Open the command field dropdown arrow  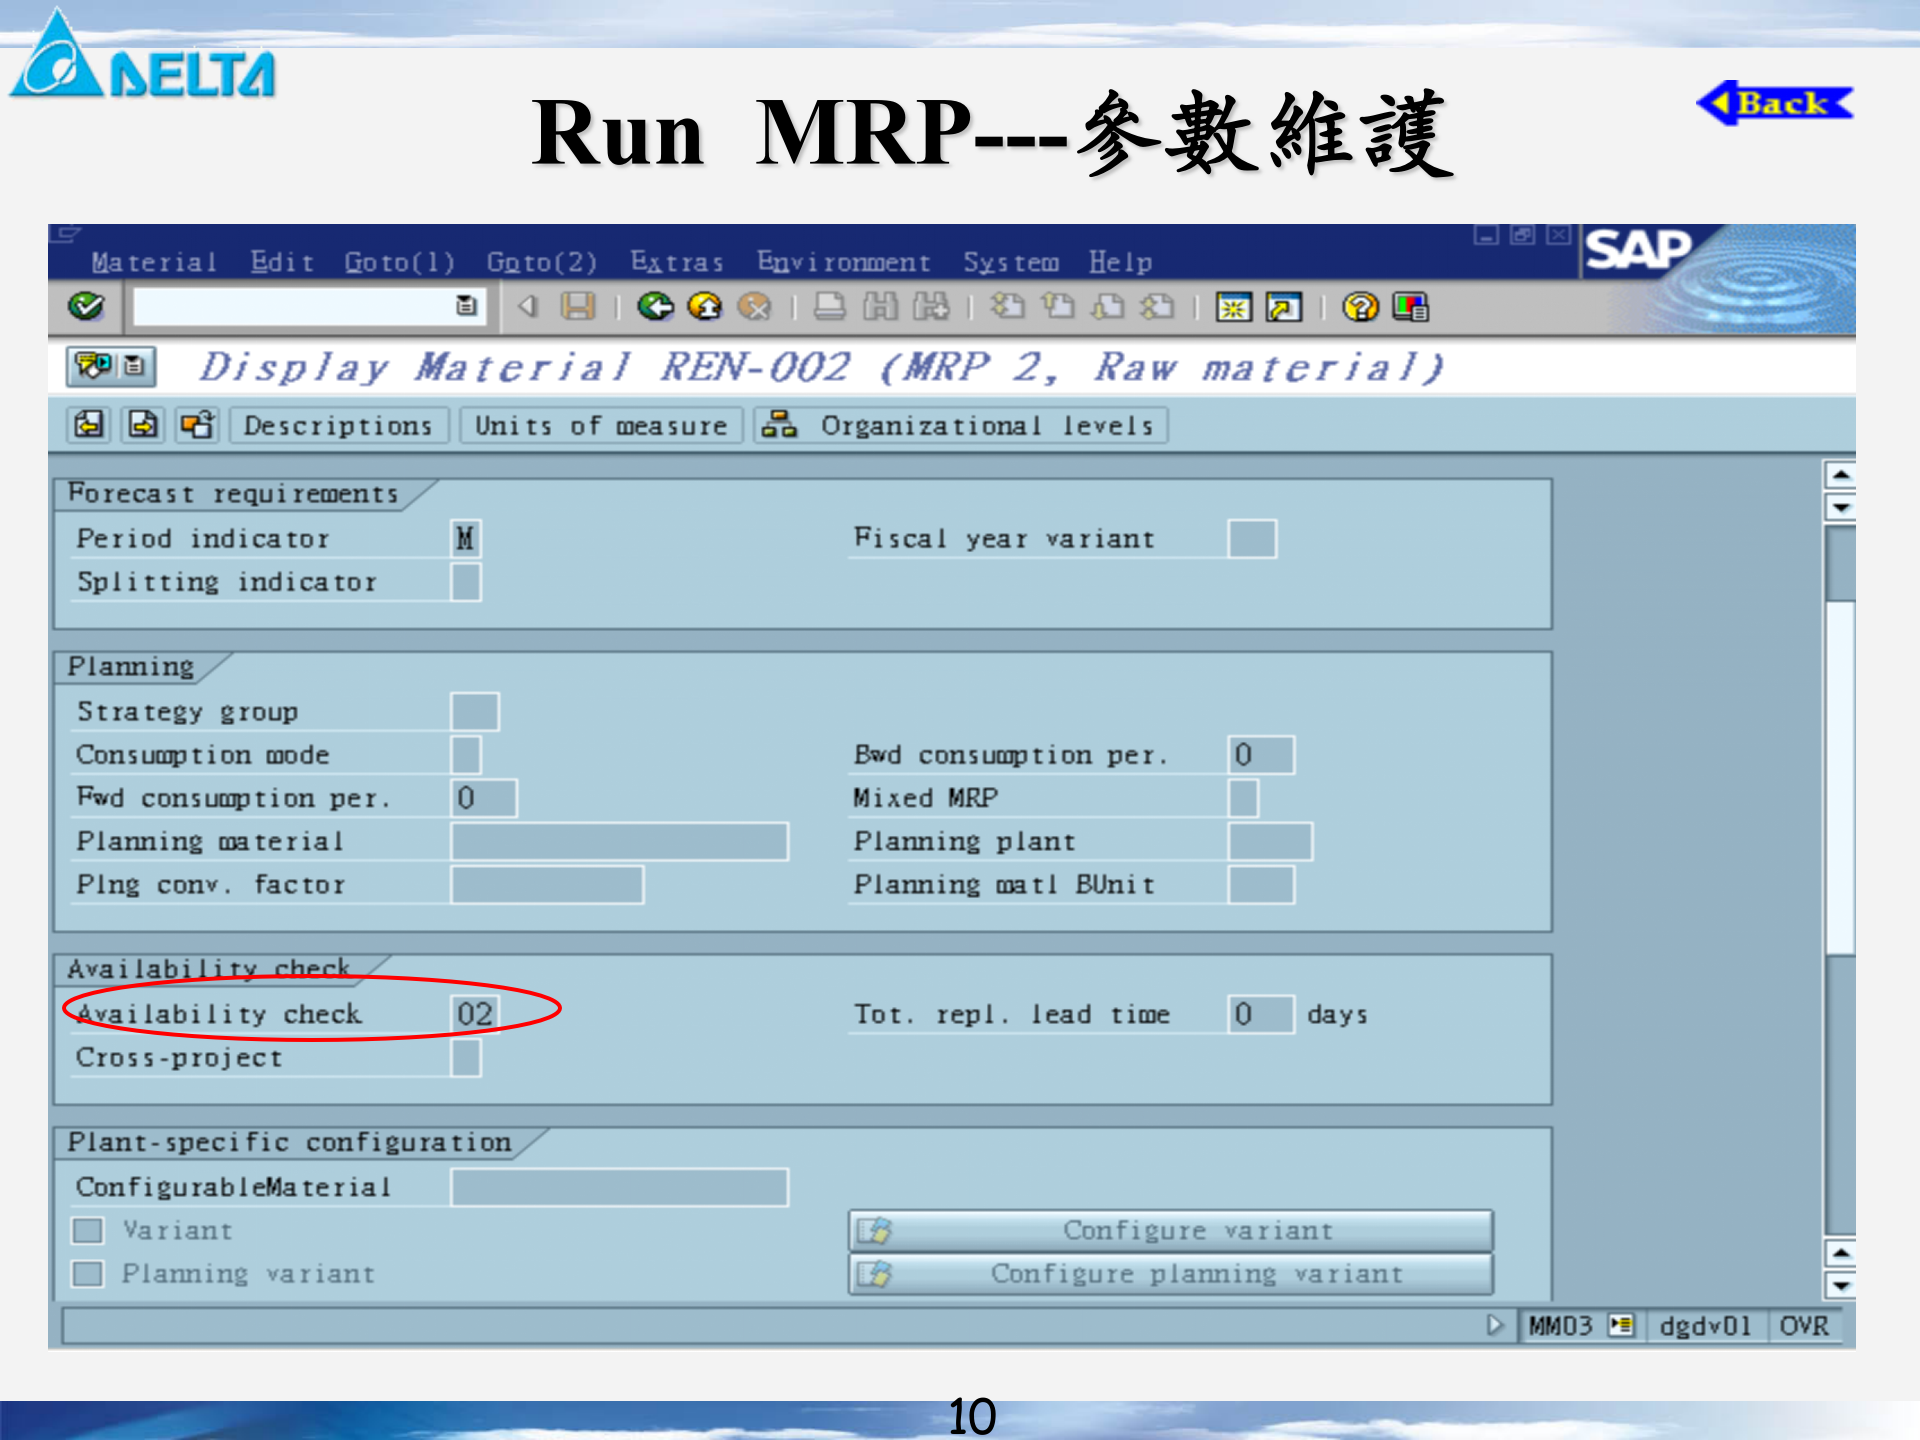466,307
